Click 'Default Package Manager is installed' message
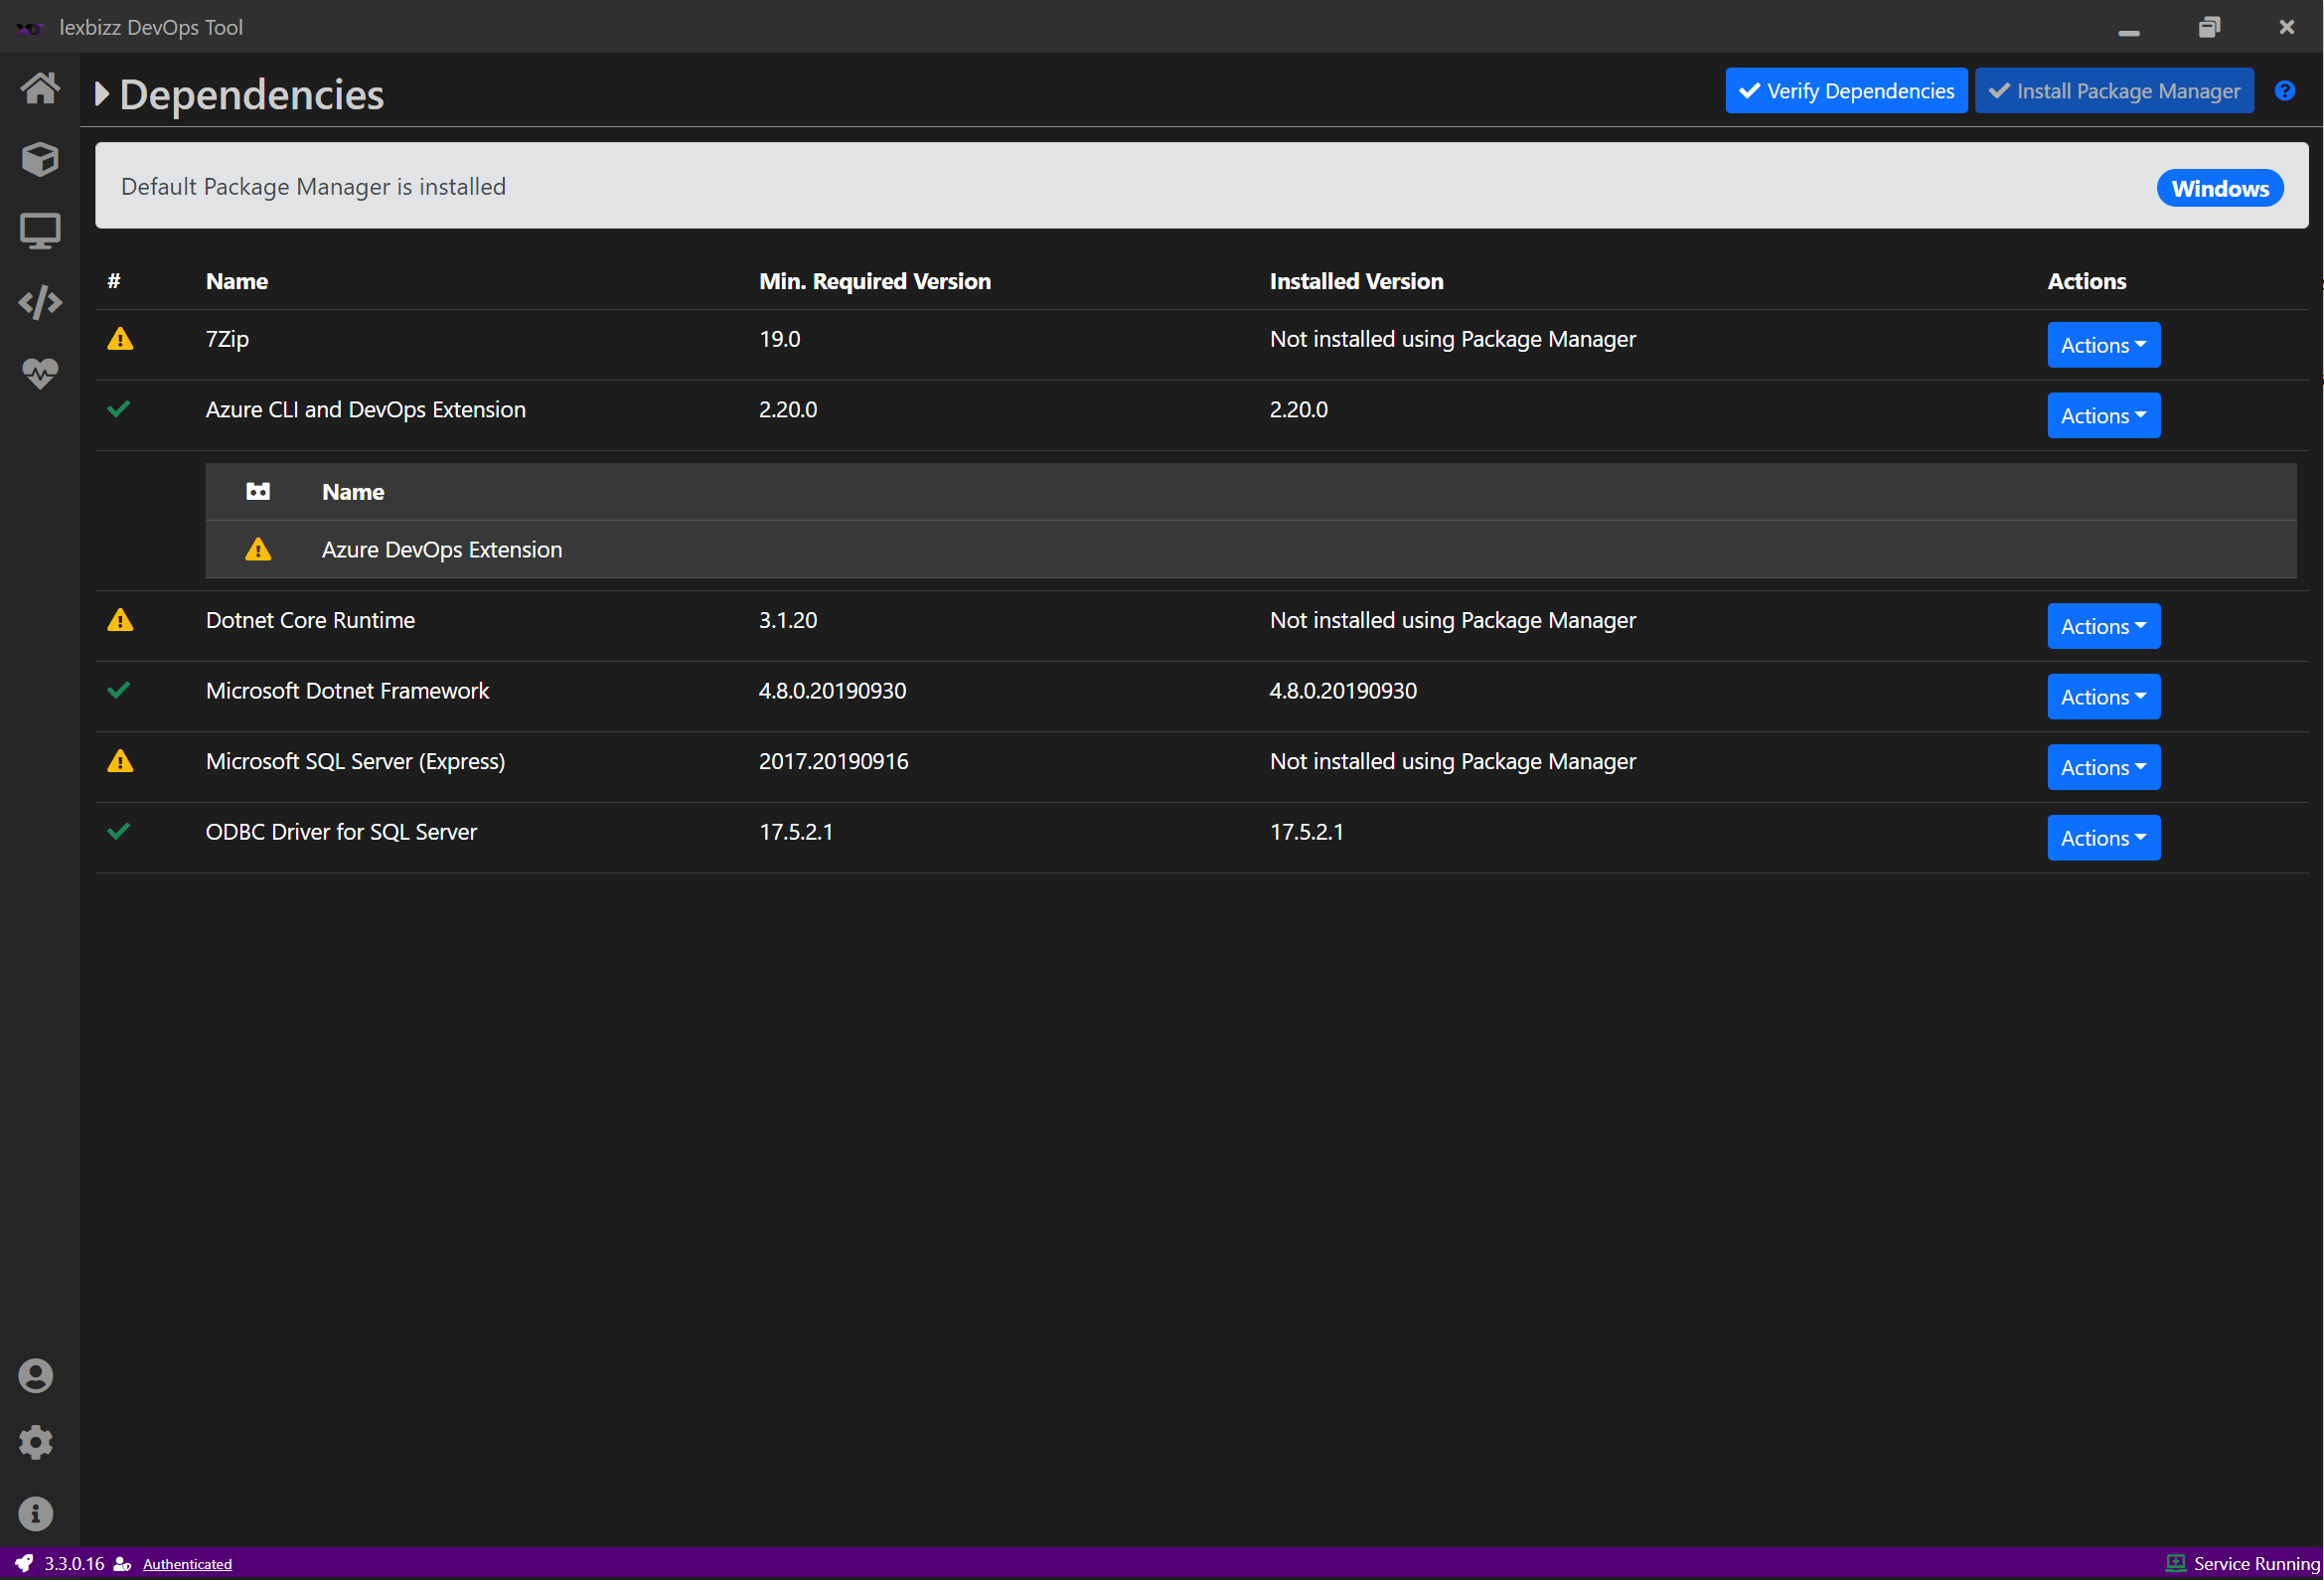This screenshot has height=1580, width=2324. click(x=313, y=187)
